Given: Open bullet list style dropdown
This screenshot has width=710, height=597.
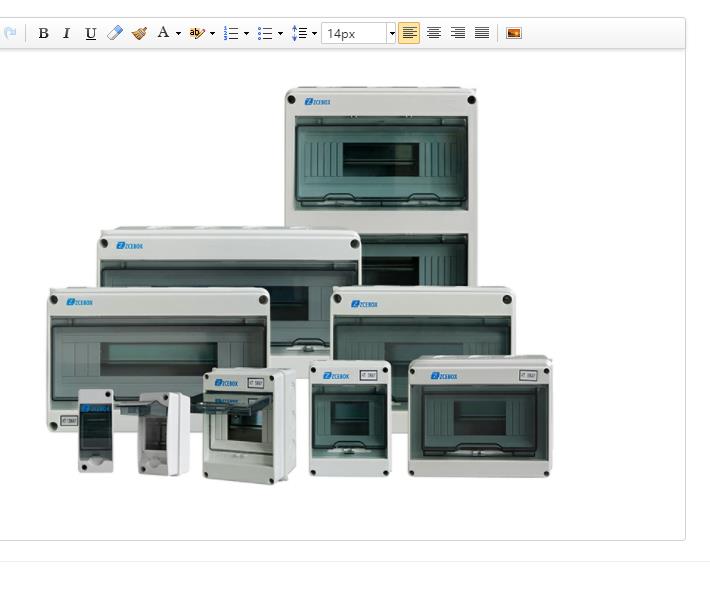Looking at the screenshot, I should [x=280, y=33].
